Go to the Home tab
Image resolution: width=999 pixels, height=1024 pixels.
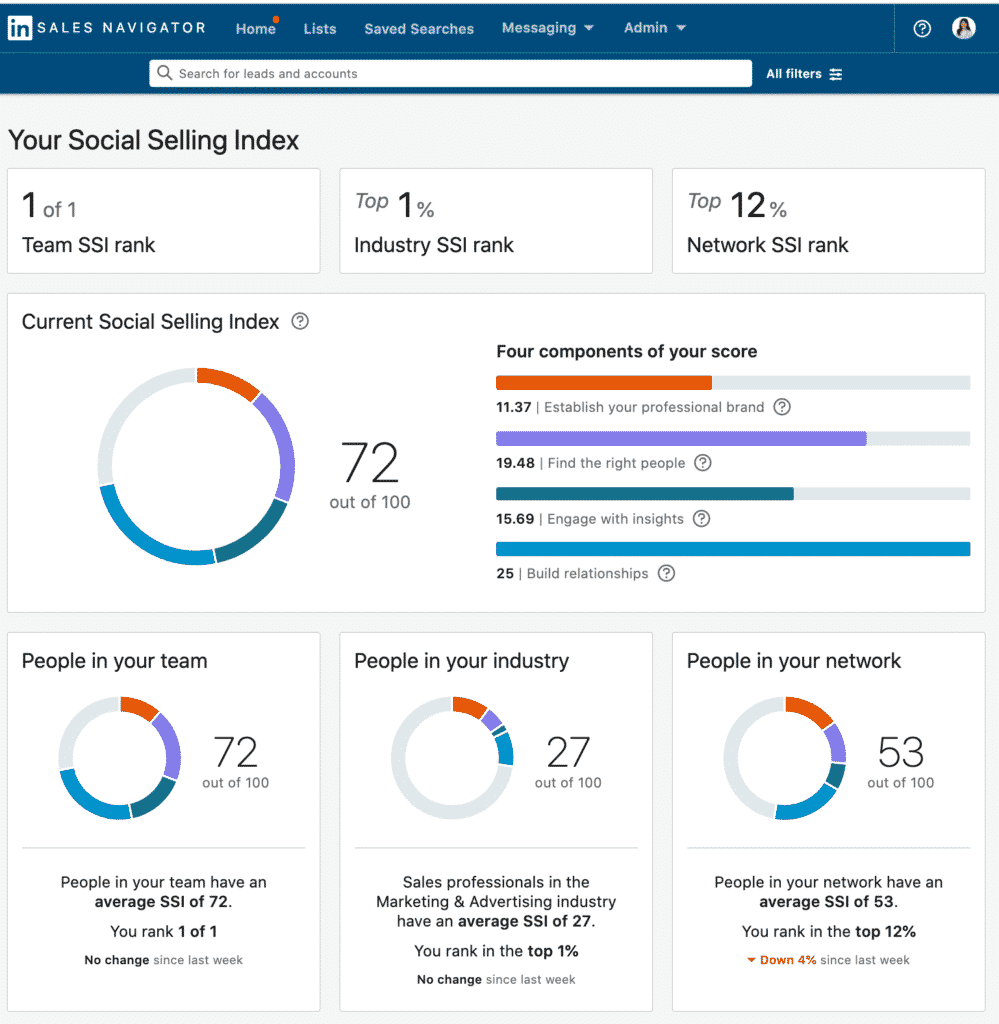click(x=256, y=29)
